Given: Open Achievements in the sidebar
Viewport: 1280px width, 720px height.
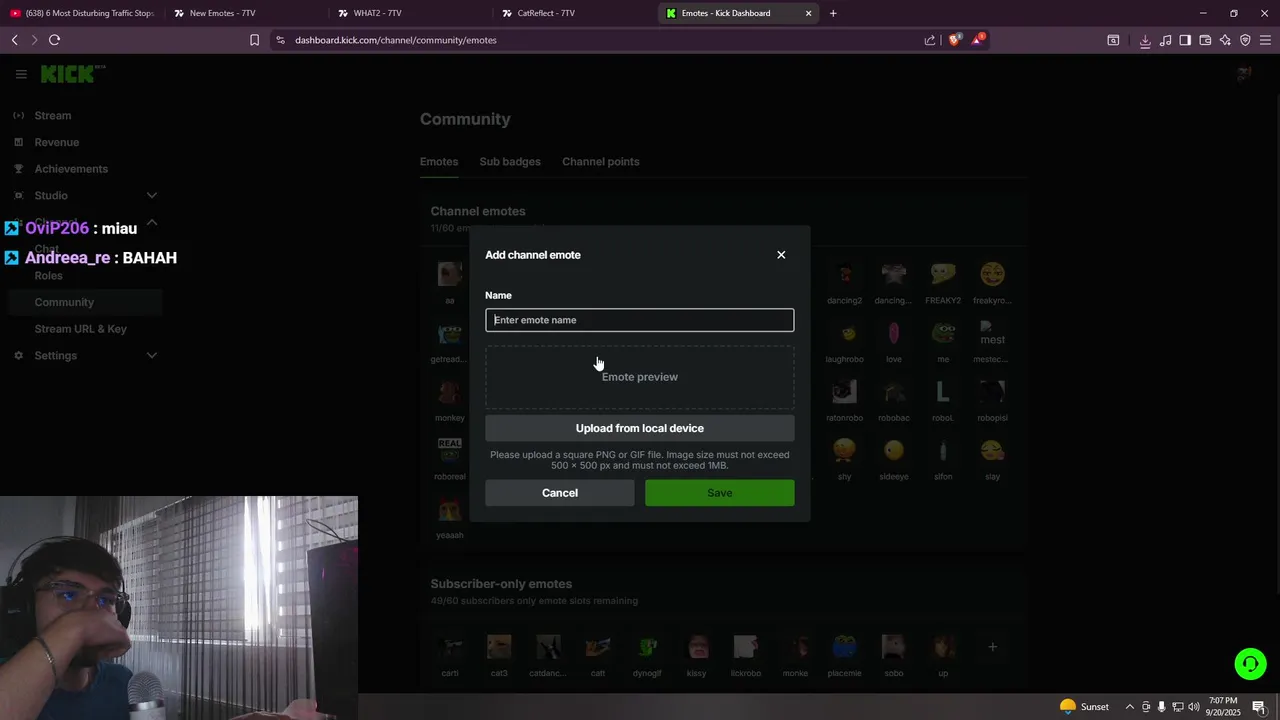Looking at the screenshot, I should tap(71, 169).
